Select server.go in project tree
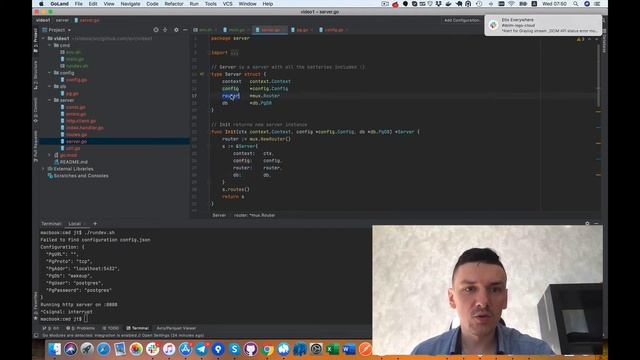This screenshot has height=360, width=640. tap(76, 141)
